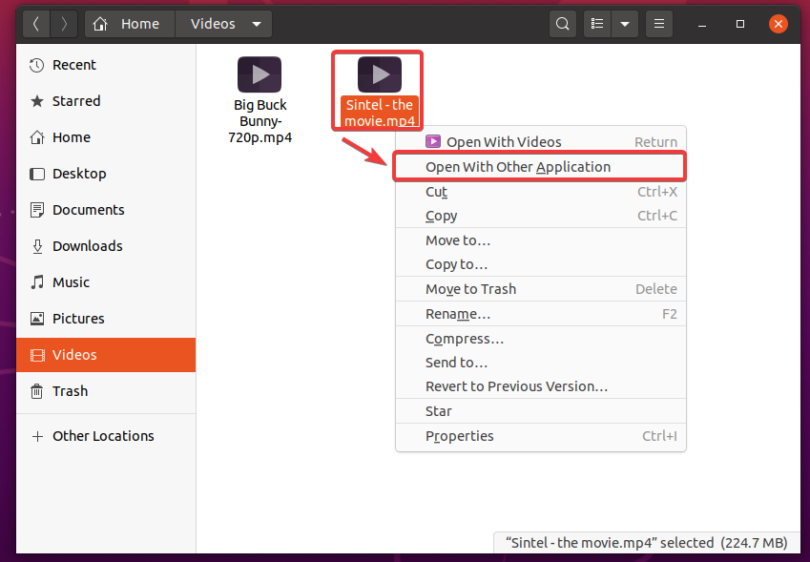Select Cut in the context menu
Image resolution: width=810 pixels, height=562 pixels.
541,192
